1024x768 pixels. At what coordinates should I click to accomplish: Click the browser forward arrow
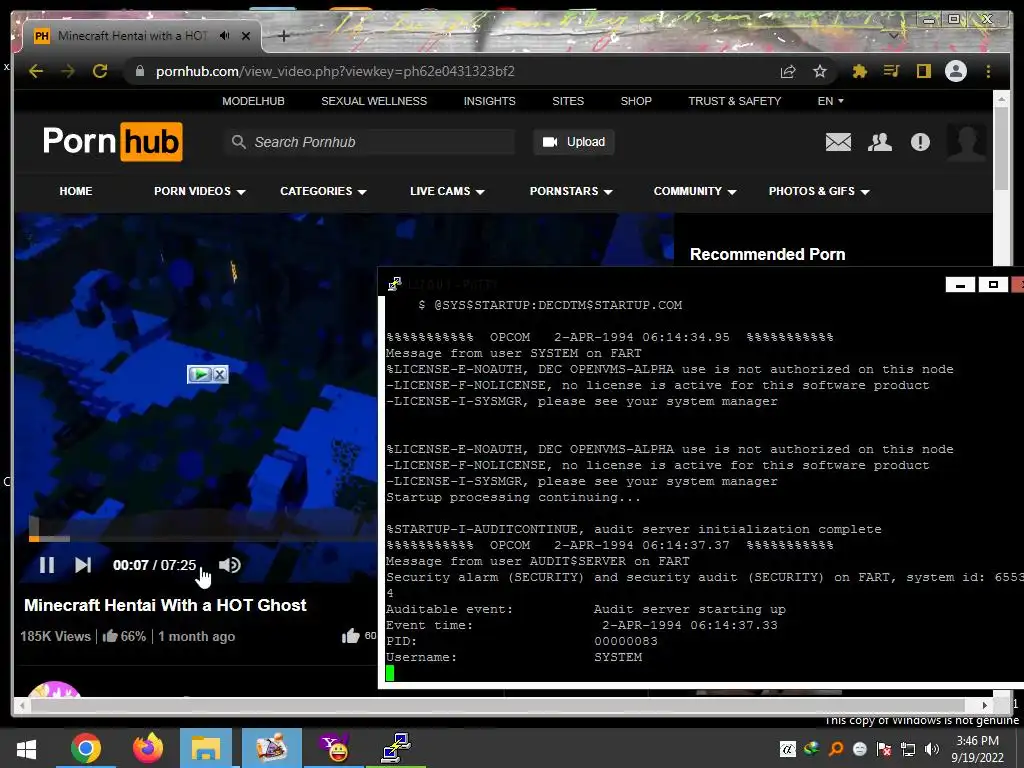(x=68, y=71)
